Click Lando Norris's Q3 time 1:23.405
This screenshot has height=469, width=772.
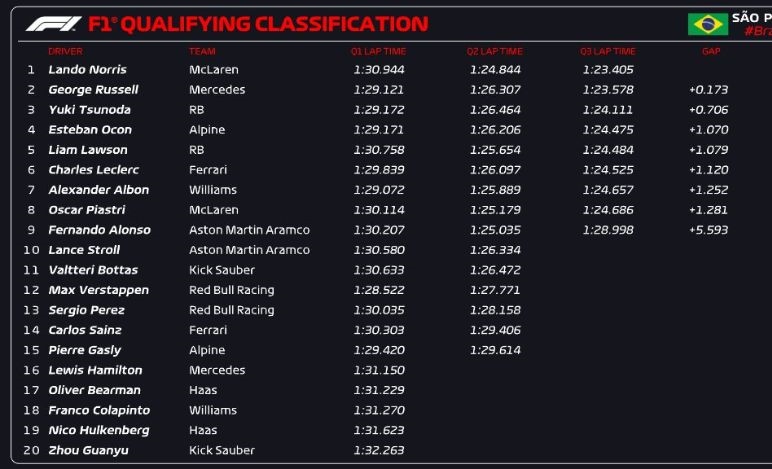point(607,70)
